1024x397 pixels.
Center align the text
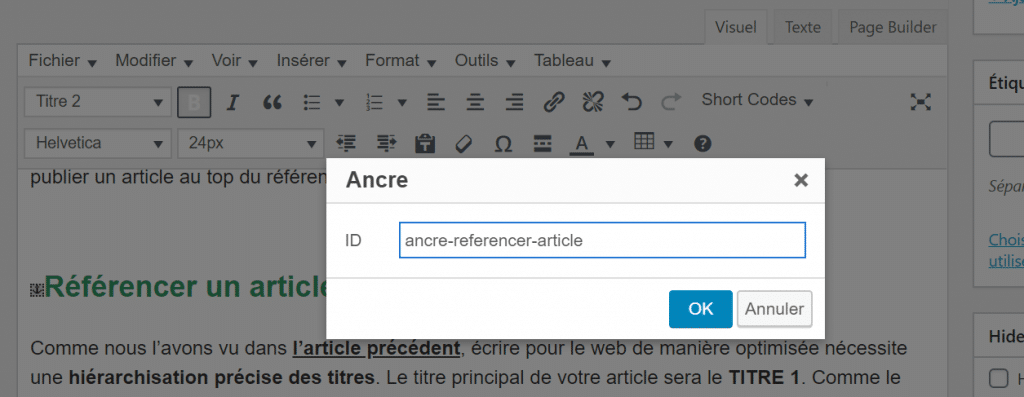(x=475, y=102)
